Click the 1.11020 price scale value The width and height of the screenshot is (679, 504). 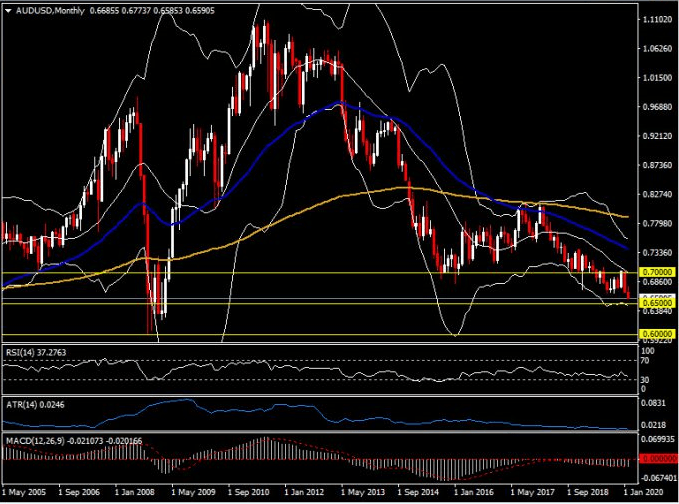[657, 19]
